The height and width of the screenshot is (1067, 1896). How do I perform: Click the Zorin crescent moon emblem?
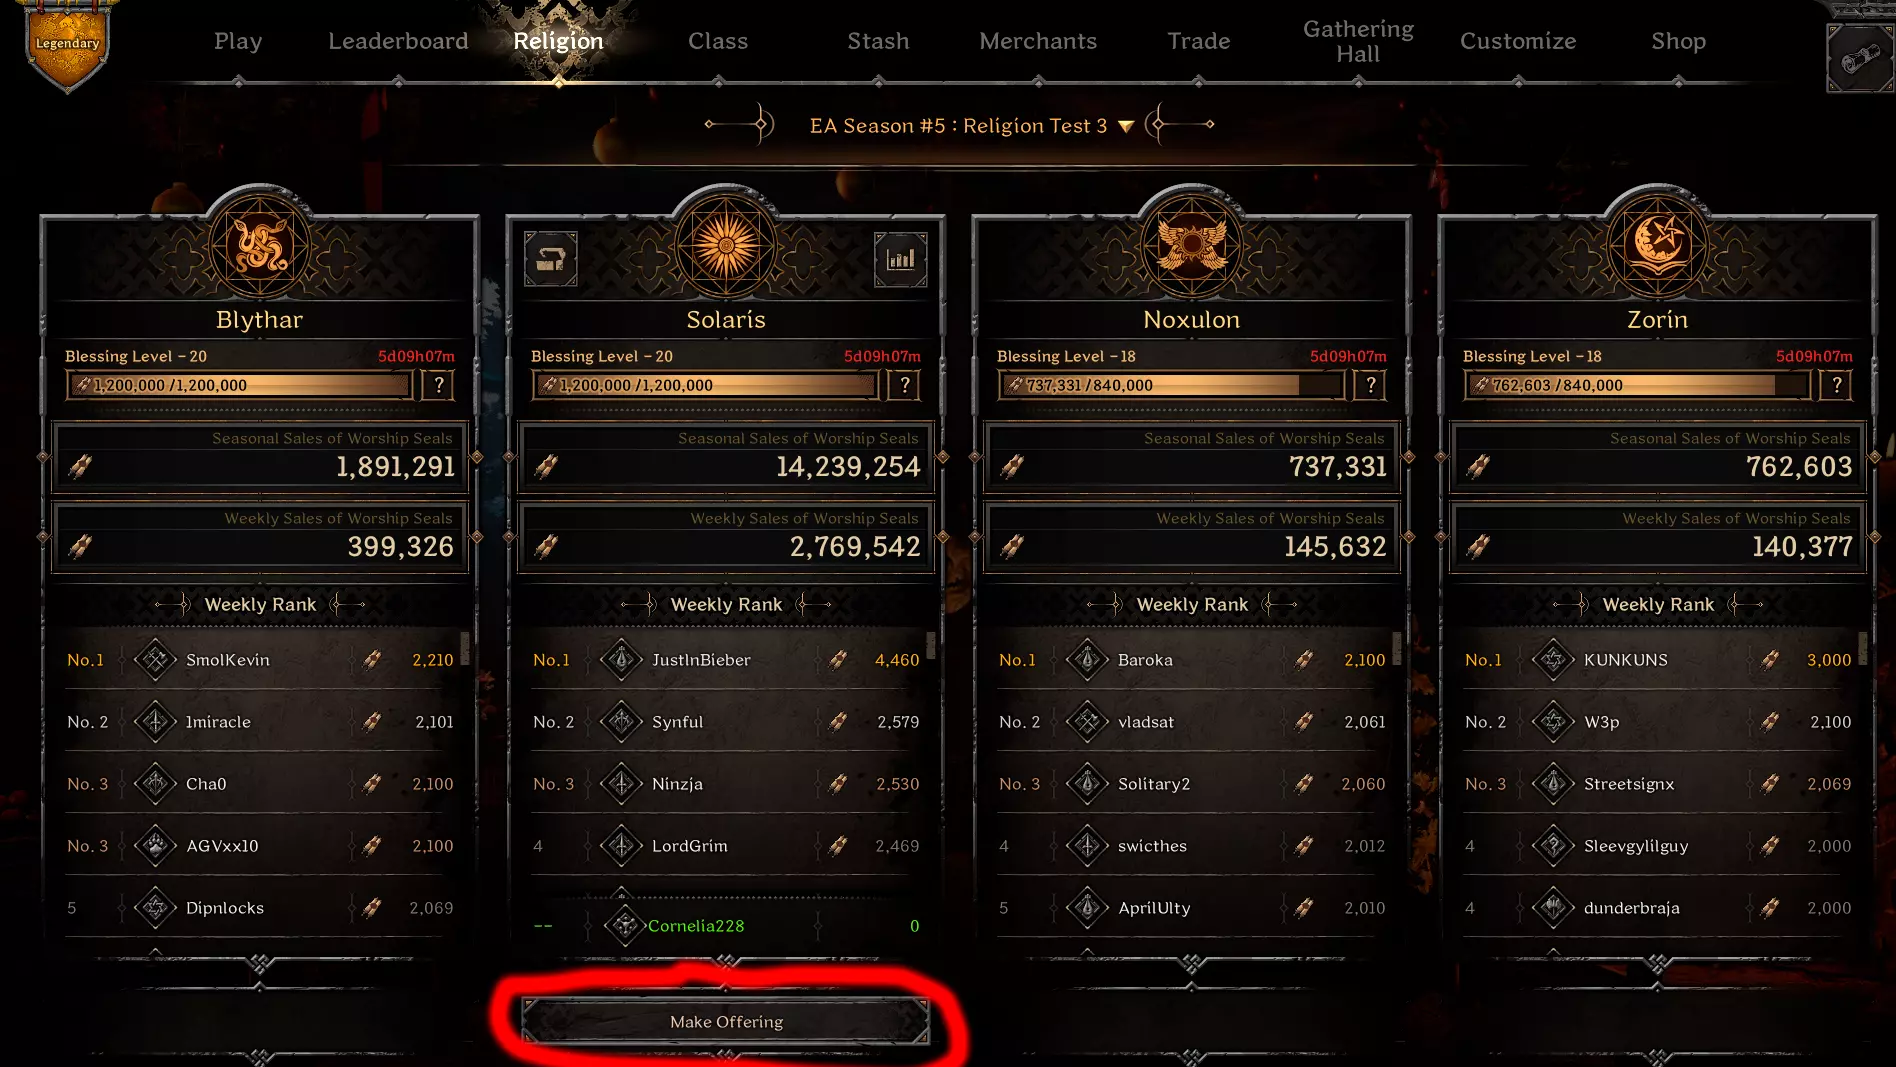tap(1658, 246)
